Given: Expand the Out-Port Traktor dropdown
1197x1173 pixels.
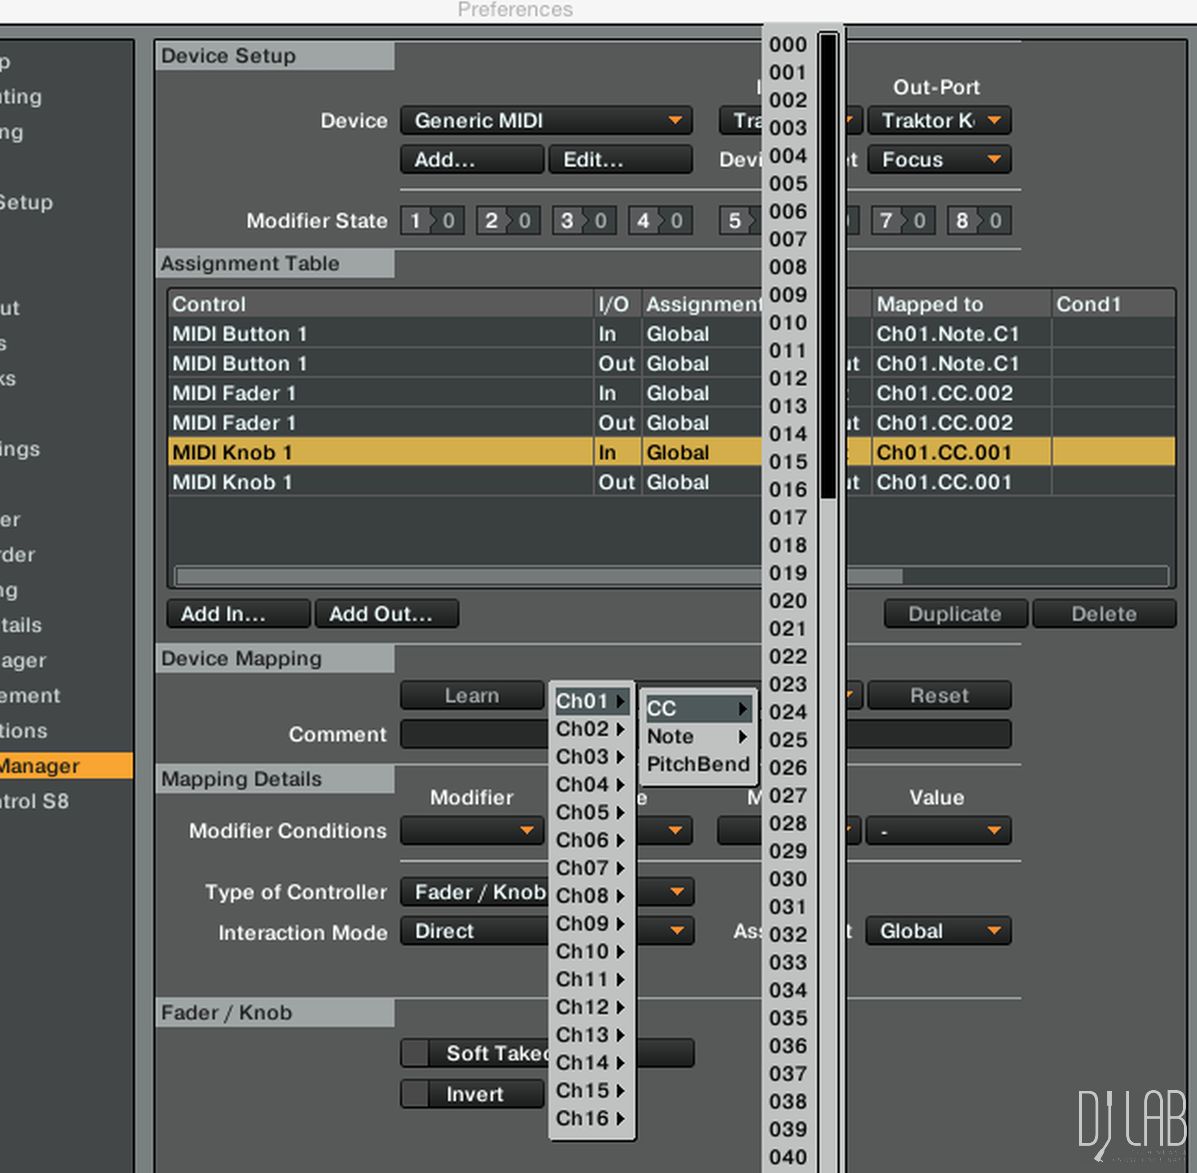Looking at the screenshot, I should click(939, 121).
